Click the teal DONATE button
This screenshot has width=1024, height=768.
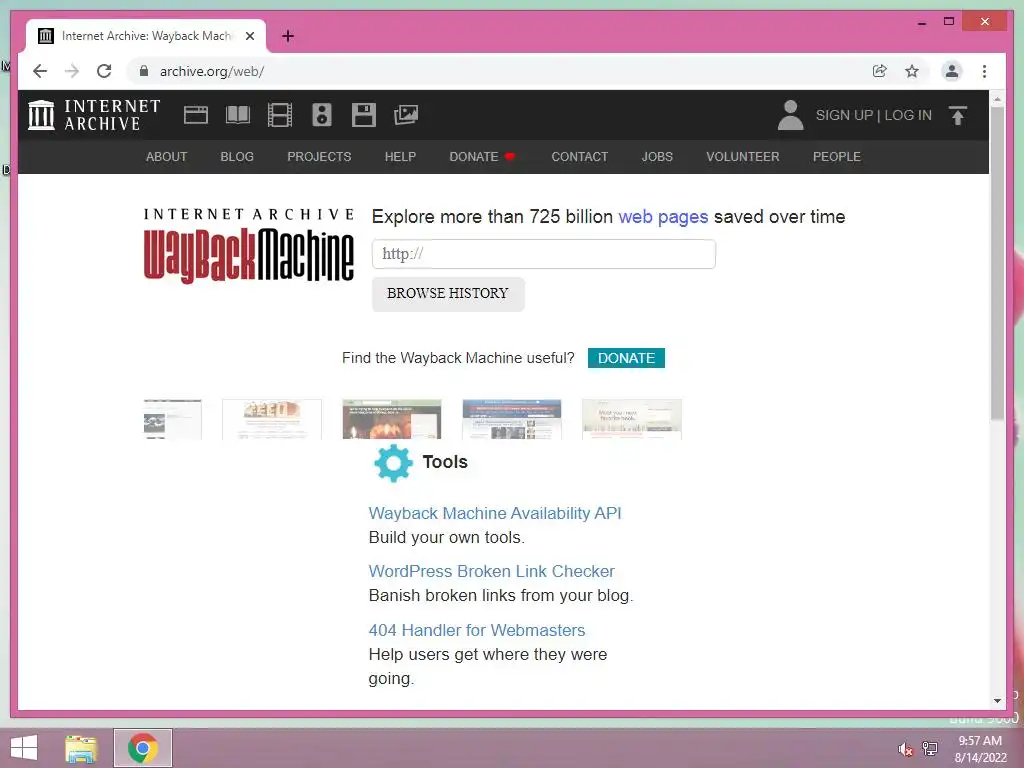626,358
